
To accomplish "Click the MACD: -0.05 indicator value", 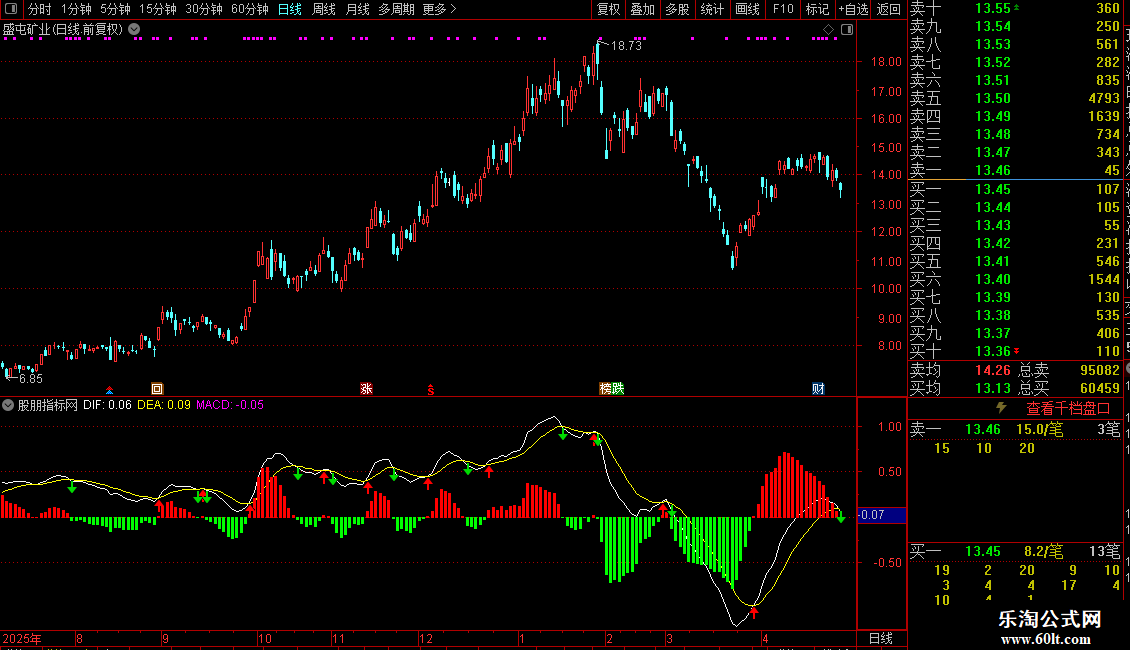I will coord(230,405).
